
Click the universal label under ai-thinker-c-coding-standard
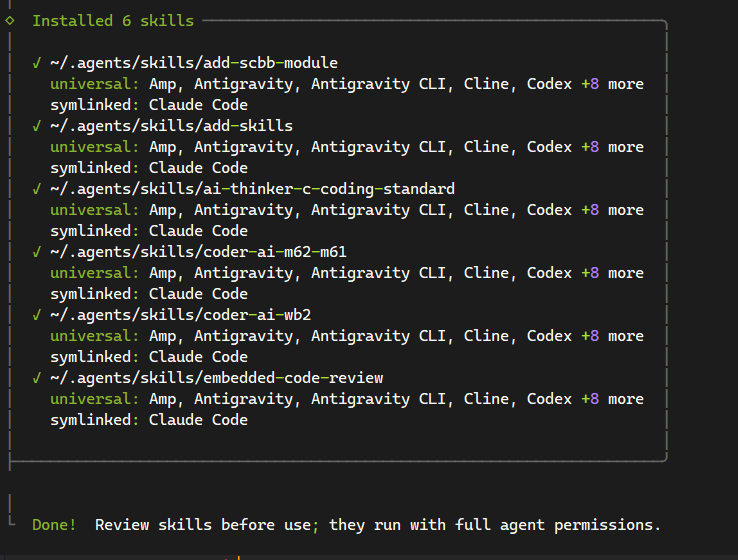tap(95, 210)
